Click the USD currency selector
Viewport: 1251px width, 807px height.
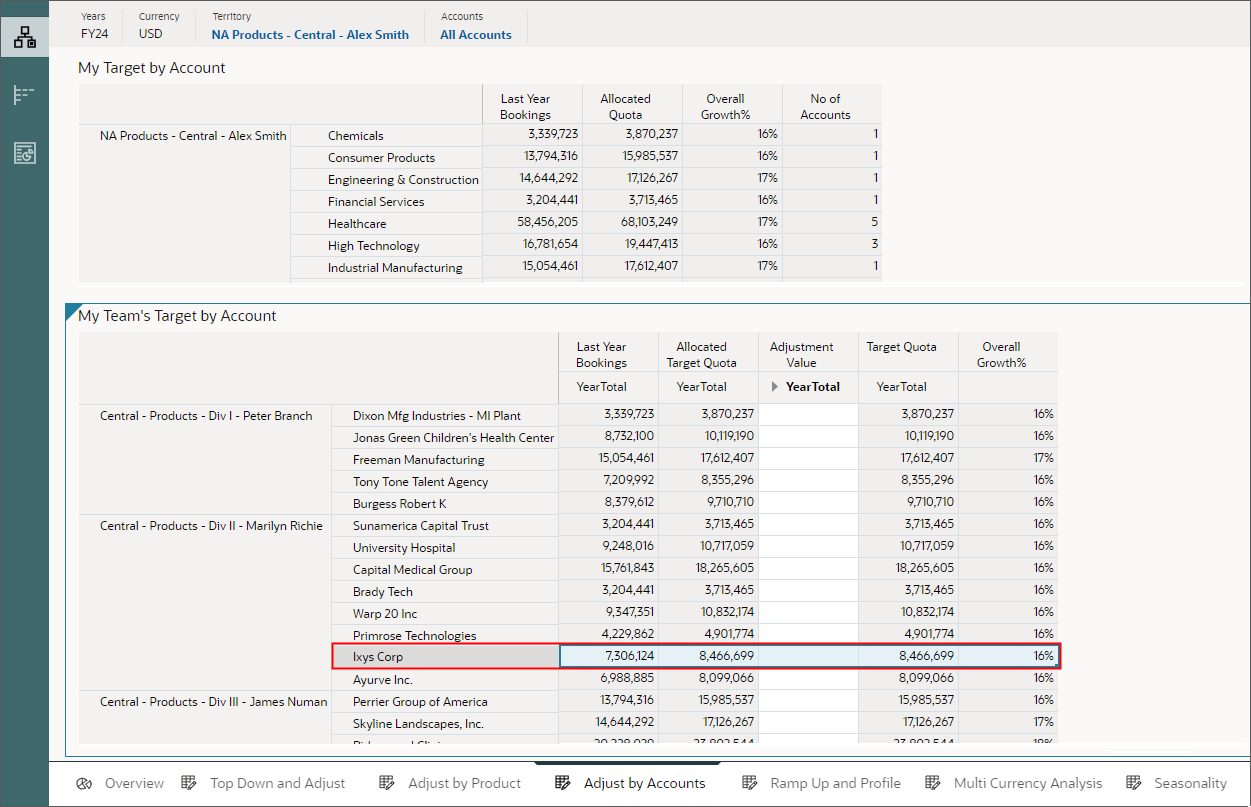click(x=150, y=33)
